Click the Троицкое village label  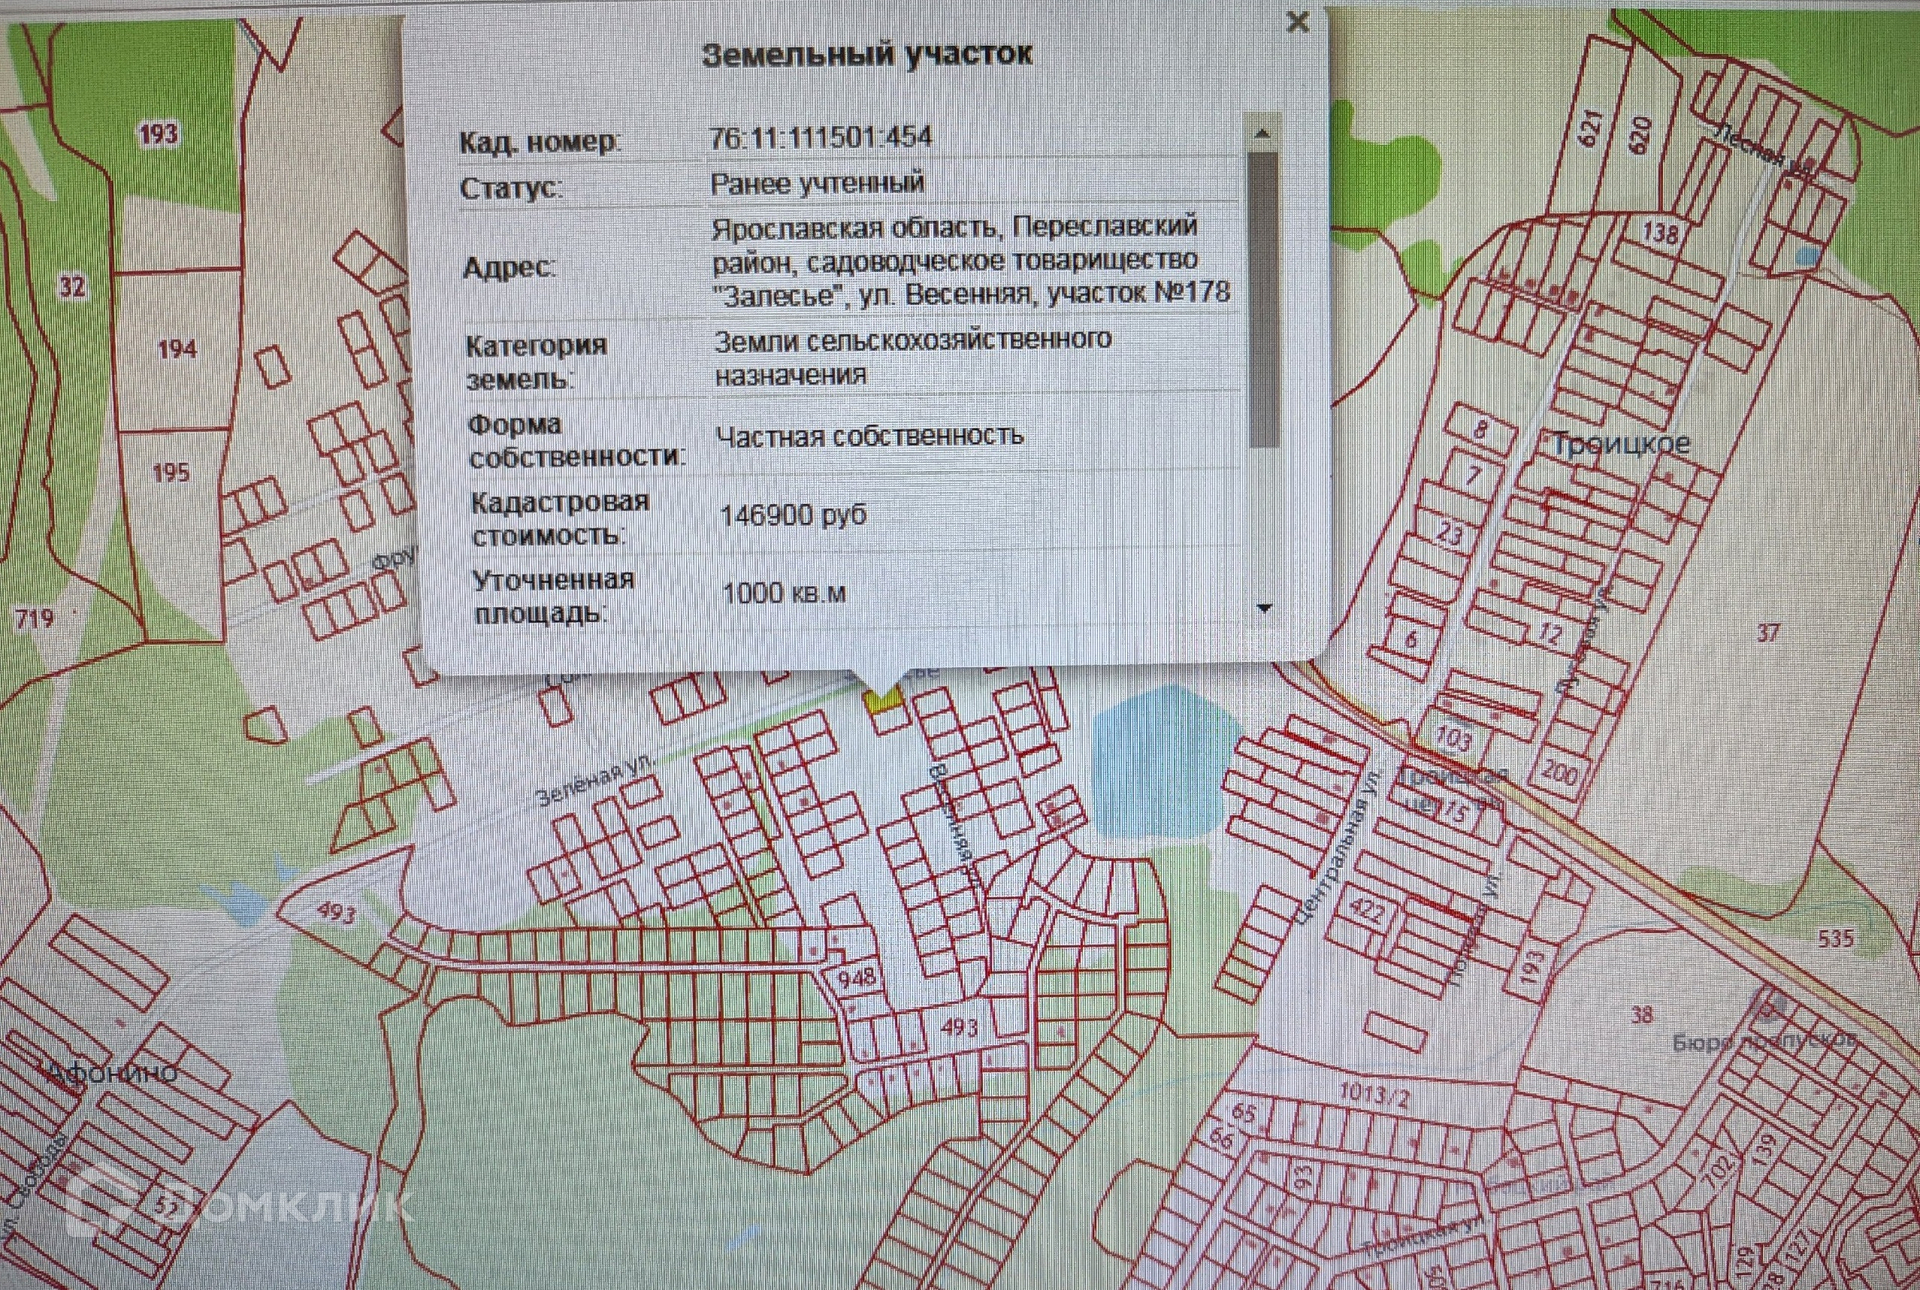(1620, 443)
